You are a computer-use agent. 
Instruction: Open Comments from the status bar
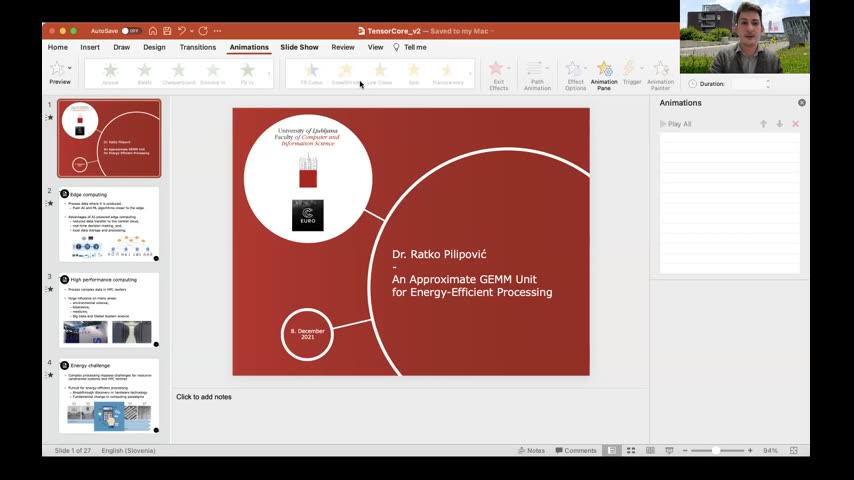(x=576, y=451)
